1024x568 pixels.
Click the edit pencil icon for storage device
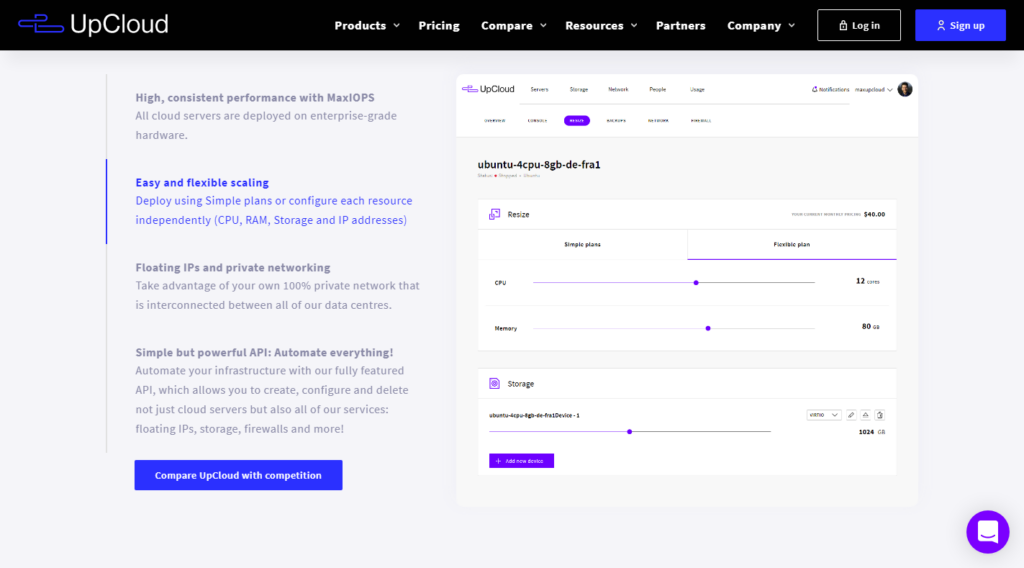click(x=851, y=415)
